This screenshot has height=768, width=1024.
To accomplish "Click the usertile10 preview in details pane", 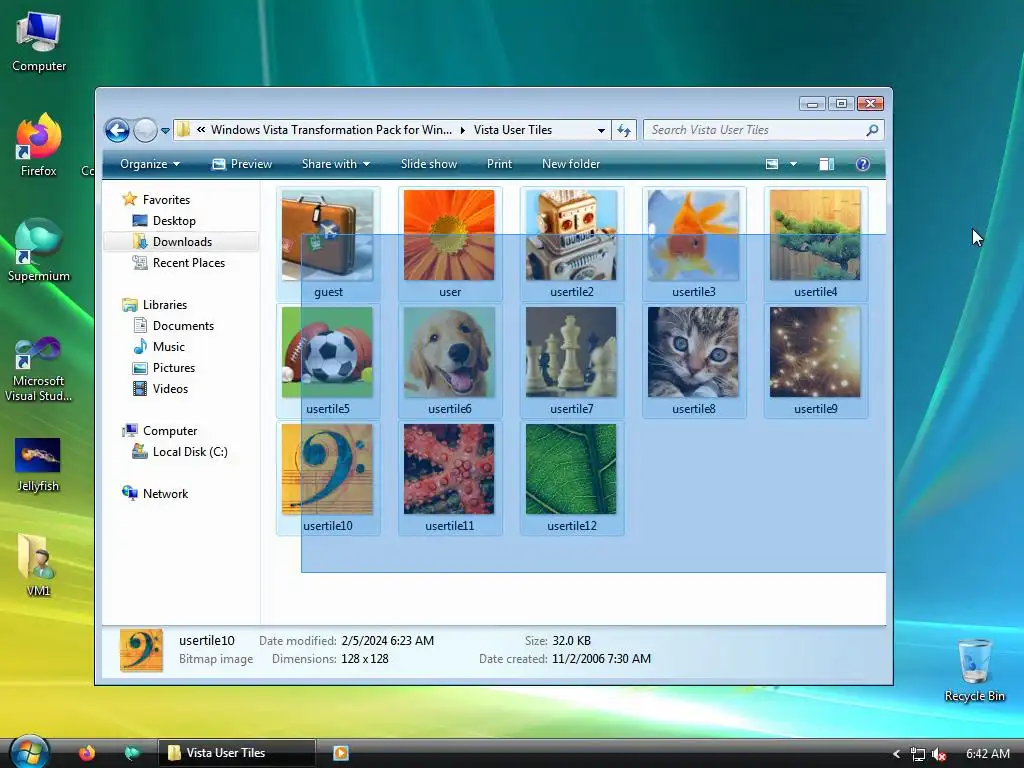I will [x=141, y=650].
